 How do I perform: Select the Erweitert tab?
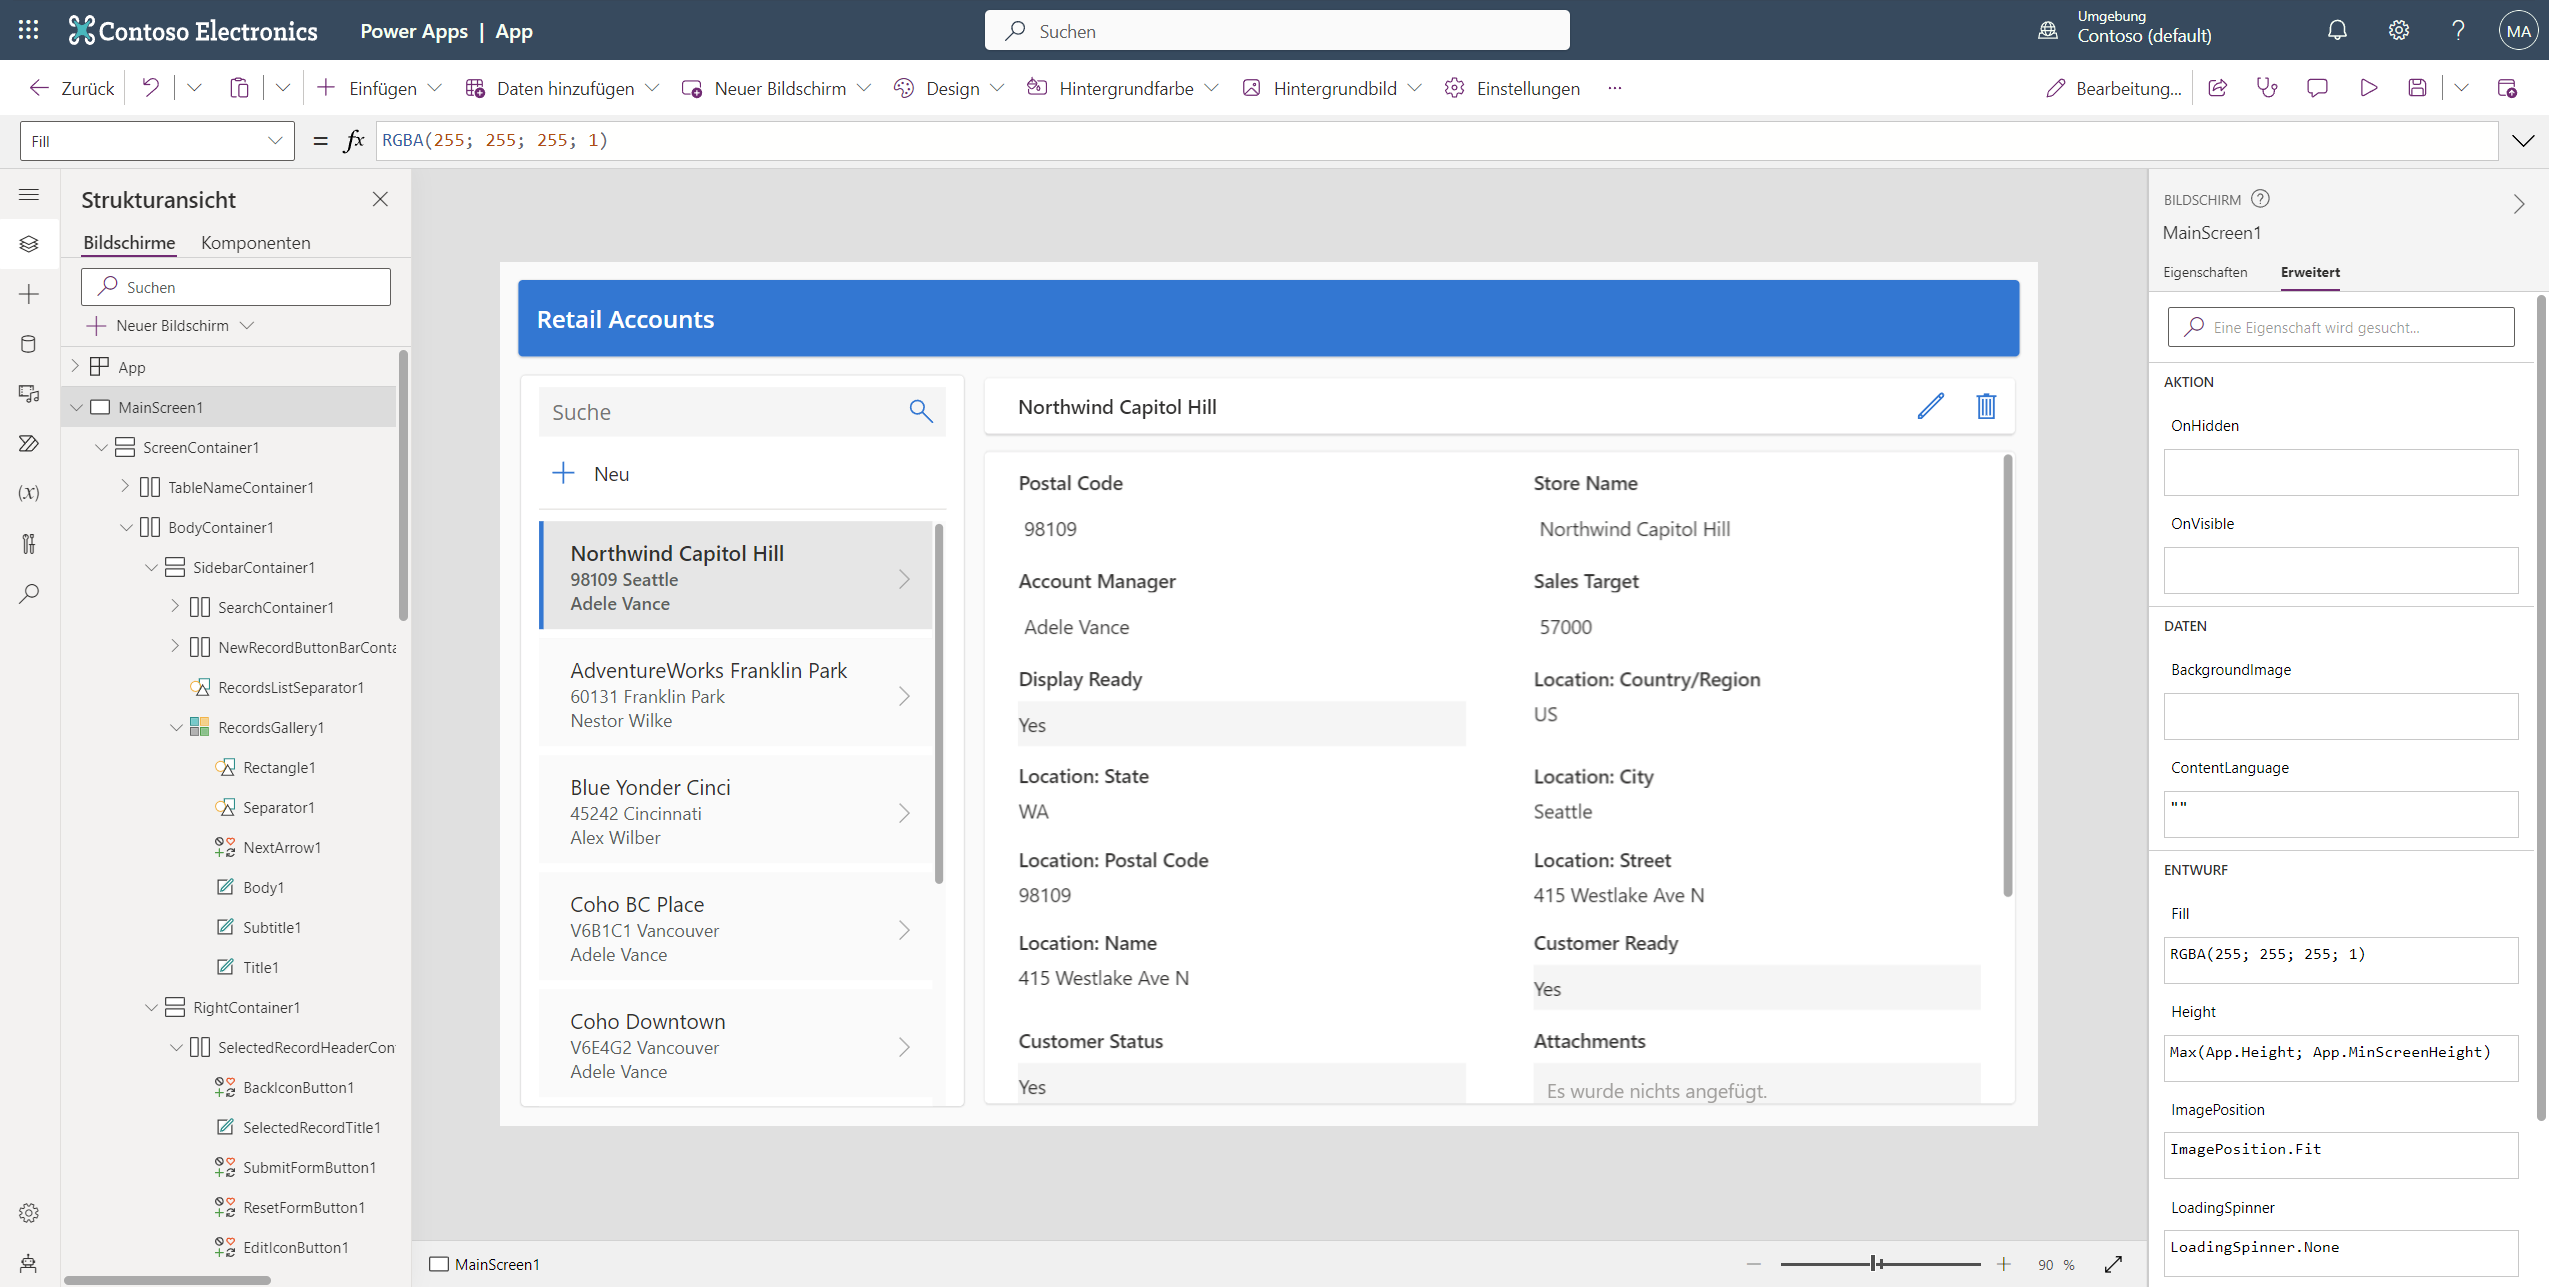coord(2310,272)
